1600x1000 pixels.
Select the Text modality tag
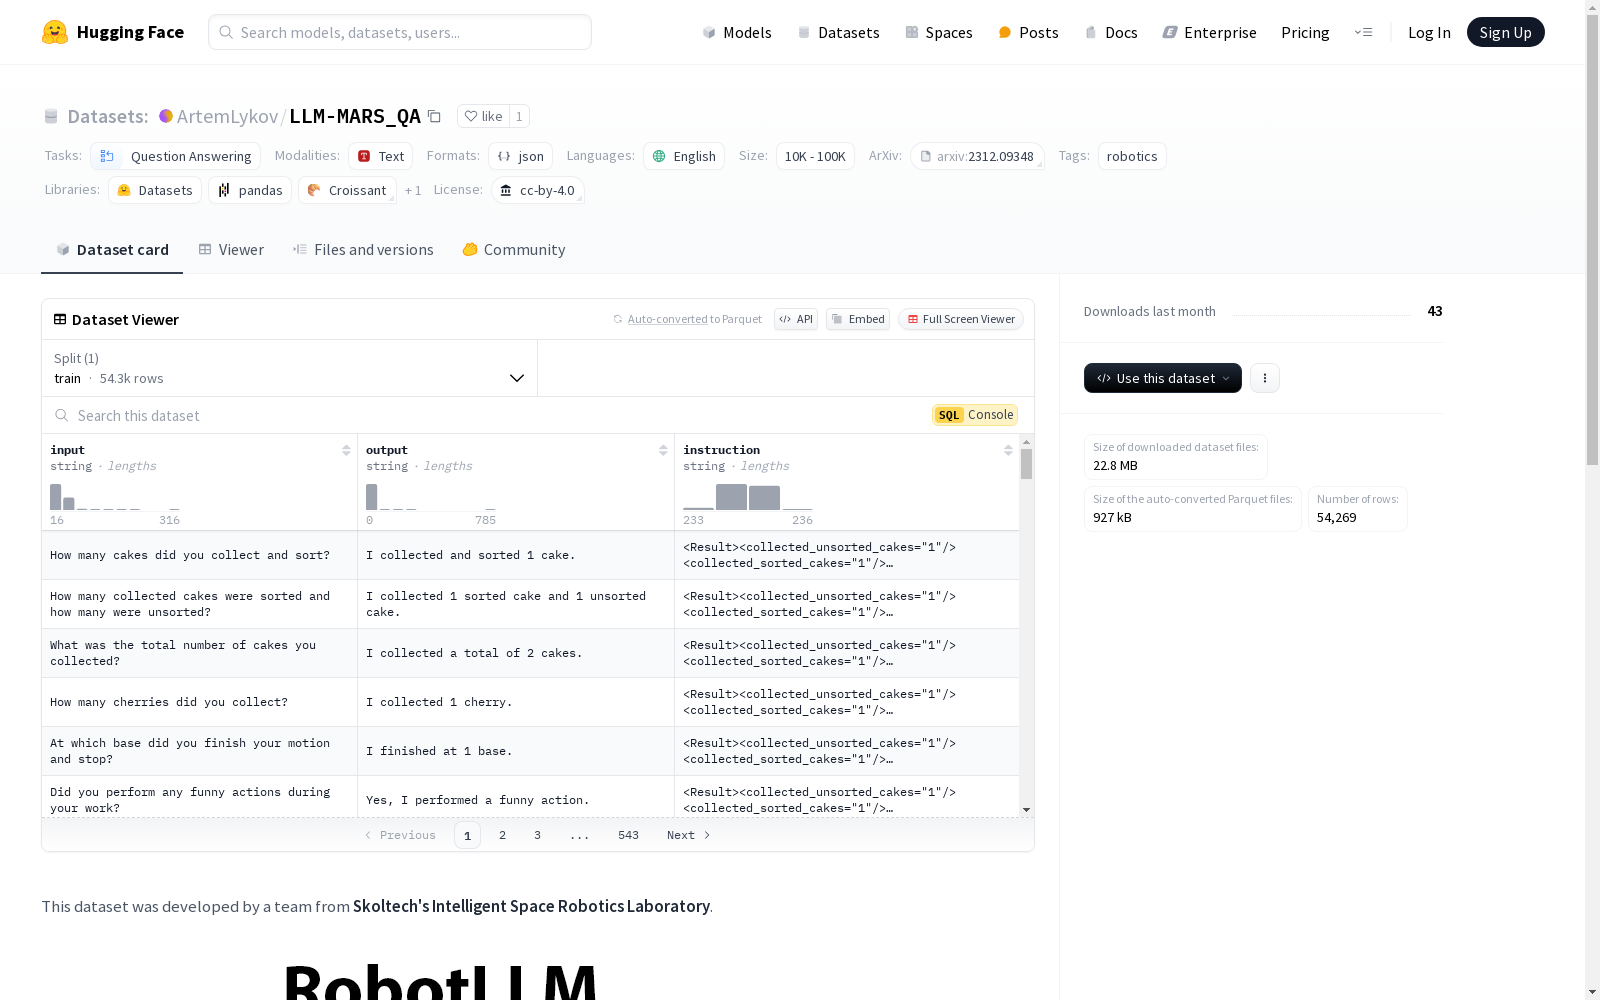tap(380, 156)
